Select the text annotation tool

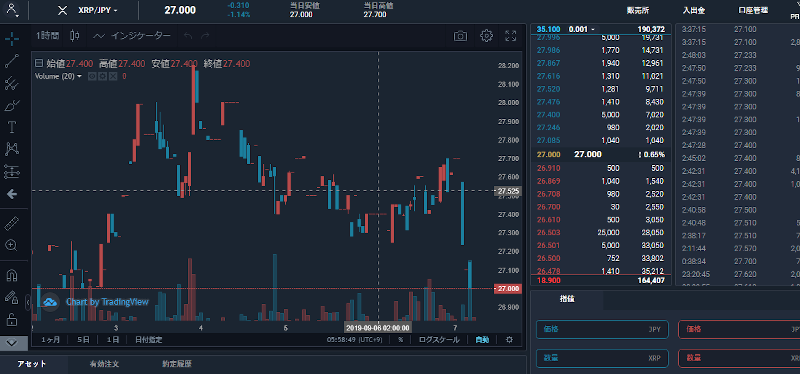pos(12,127)
